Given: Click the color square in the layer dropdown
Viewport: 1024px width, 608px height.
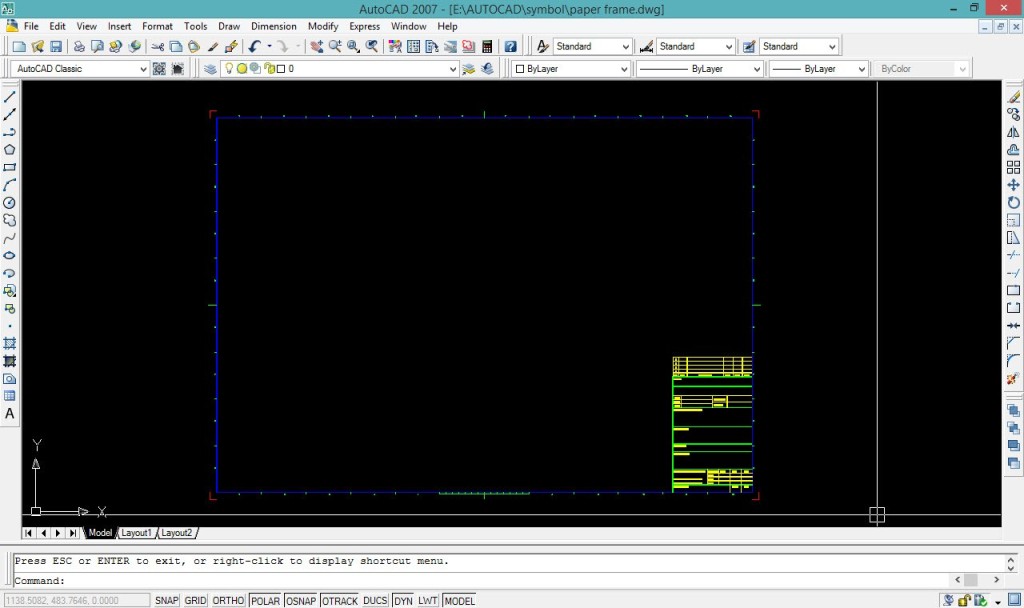Looking at the screenshot, I should 282,68.
